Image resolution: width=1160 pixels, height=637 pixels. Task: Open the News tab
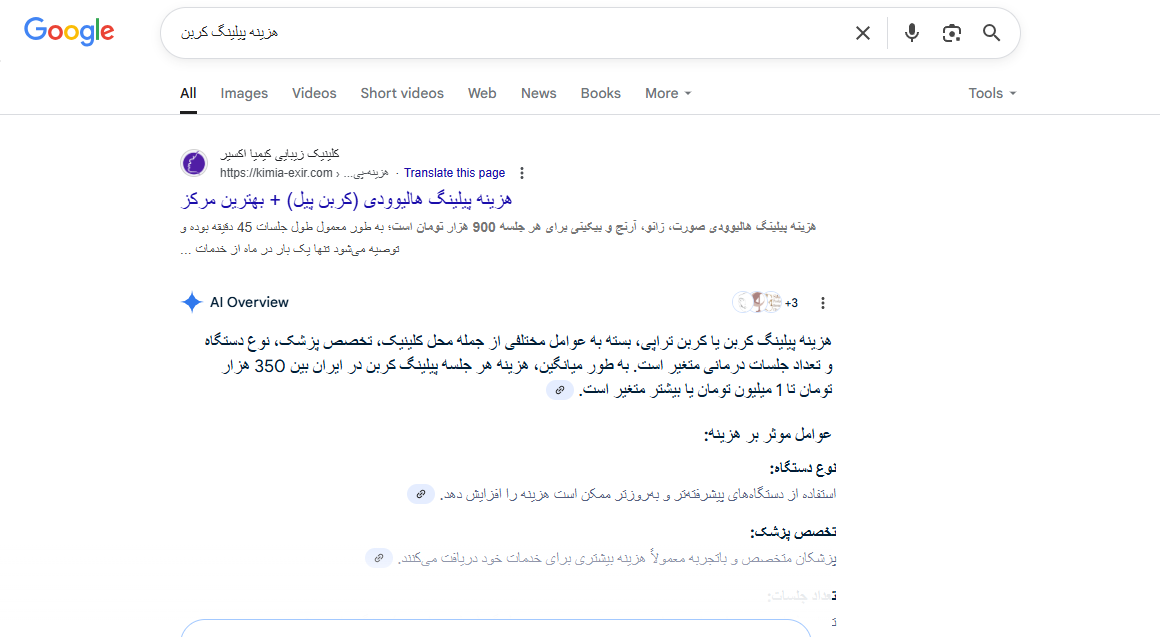point(539,93)
